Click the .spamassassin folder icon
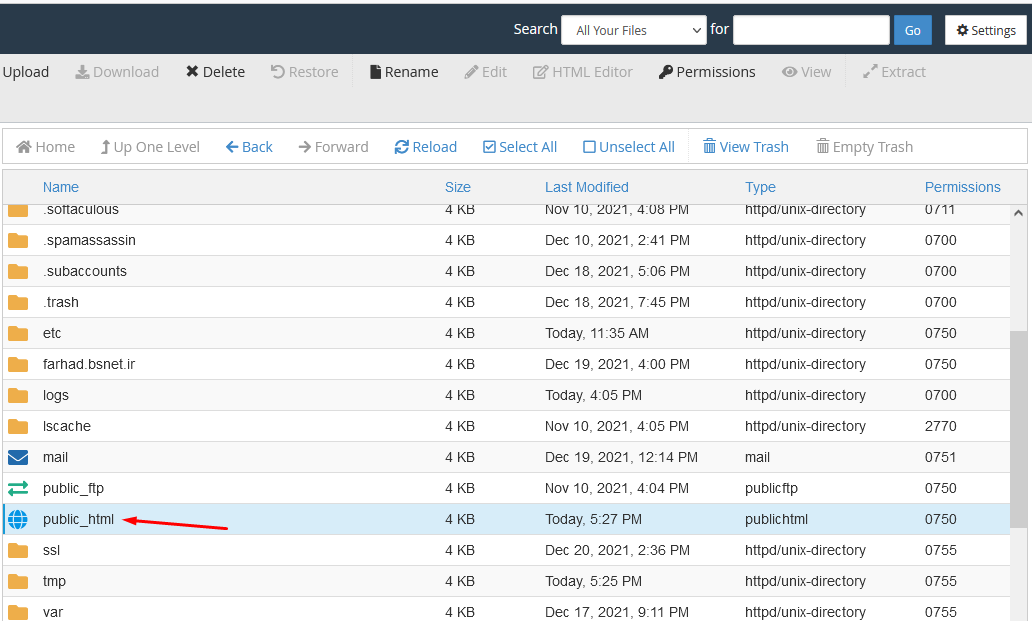This screenshot has width=1032, height=621. point(18,240)
